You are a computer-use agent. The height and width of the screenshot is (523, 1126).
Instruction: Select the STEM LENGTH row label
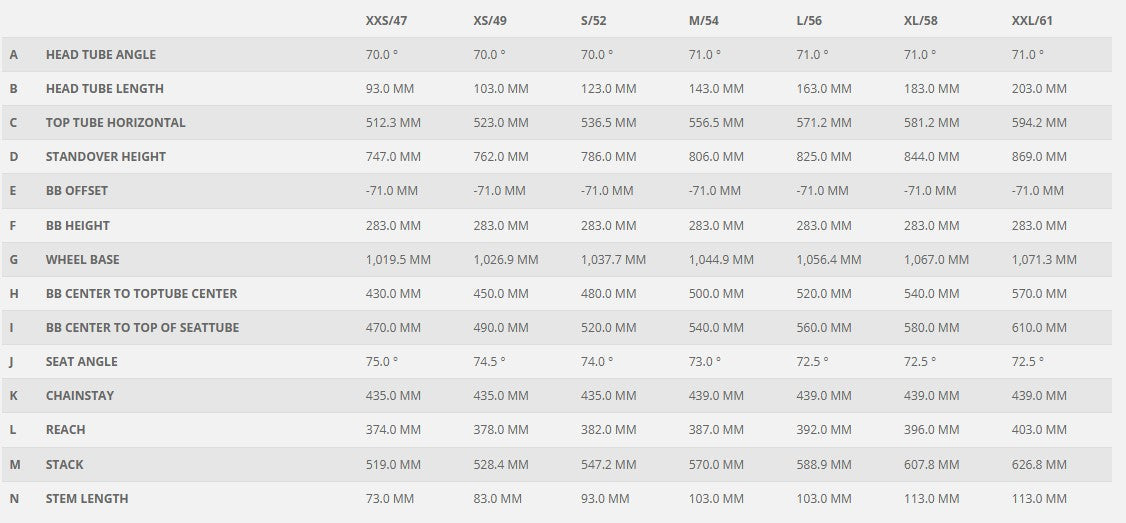[x=87, y=499]
